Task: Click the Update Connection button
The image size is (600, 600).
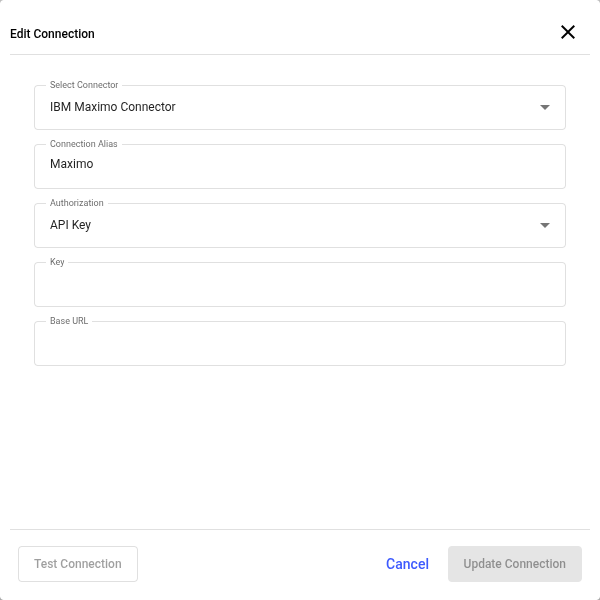Action: point(515,564)
